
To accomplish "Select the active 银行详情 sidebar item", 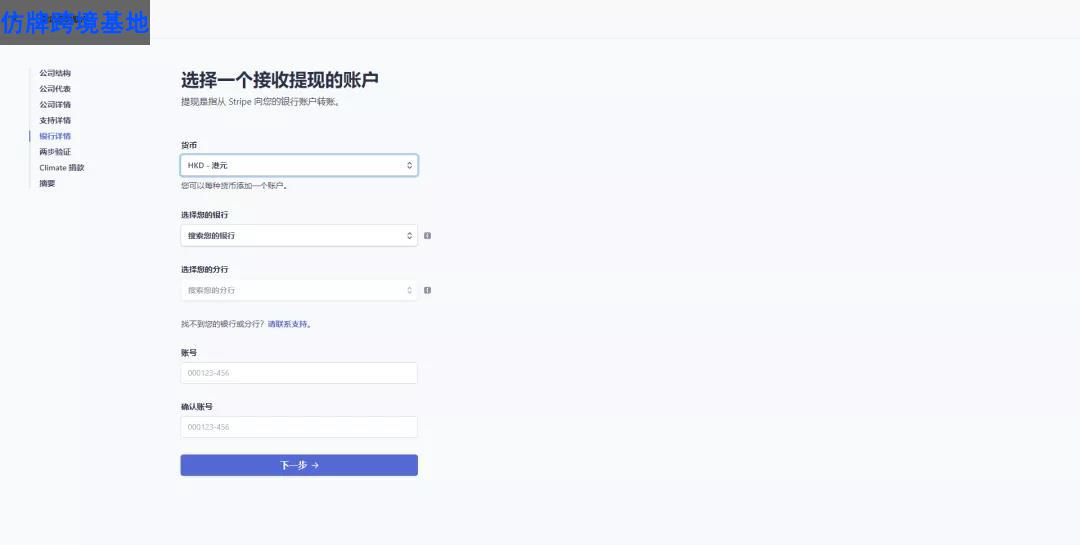I will tap(55, 136).
